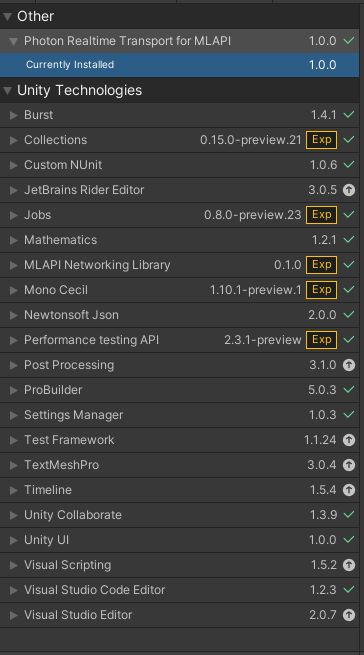Expand the Jobs package arrow

(x=14, y=215)
